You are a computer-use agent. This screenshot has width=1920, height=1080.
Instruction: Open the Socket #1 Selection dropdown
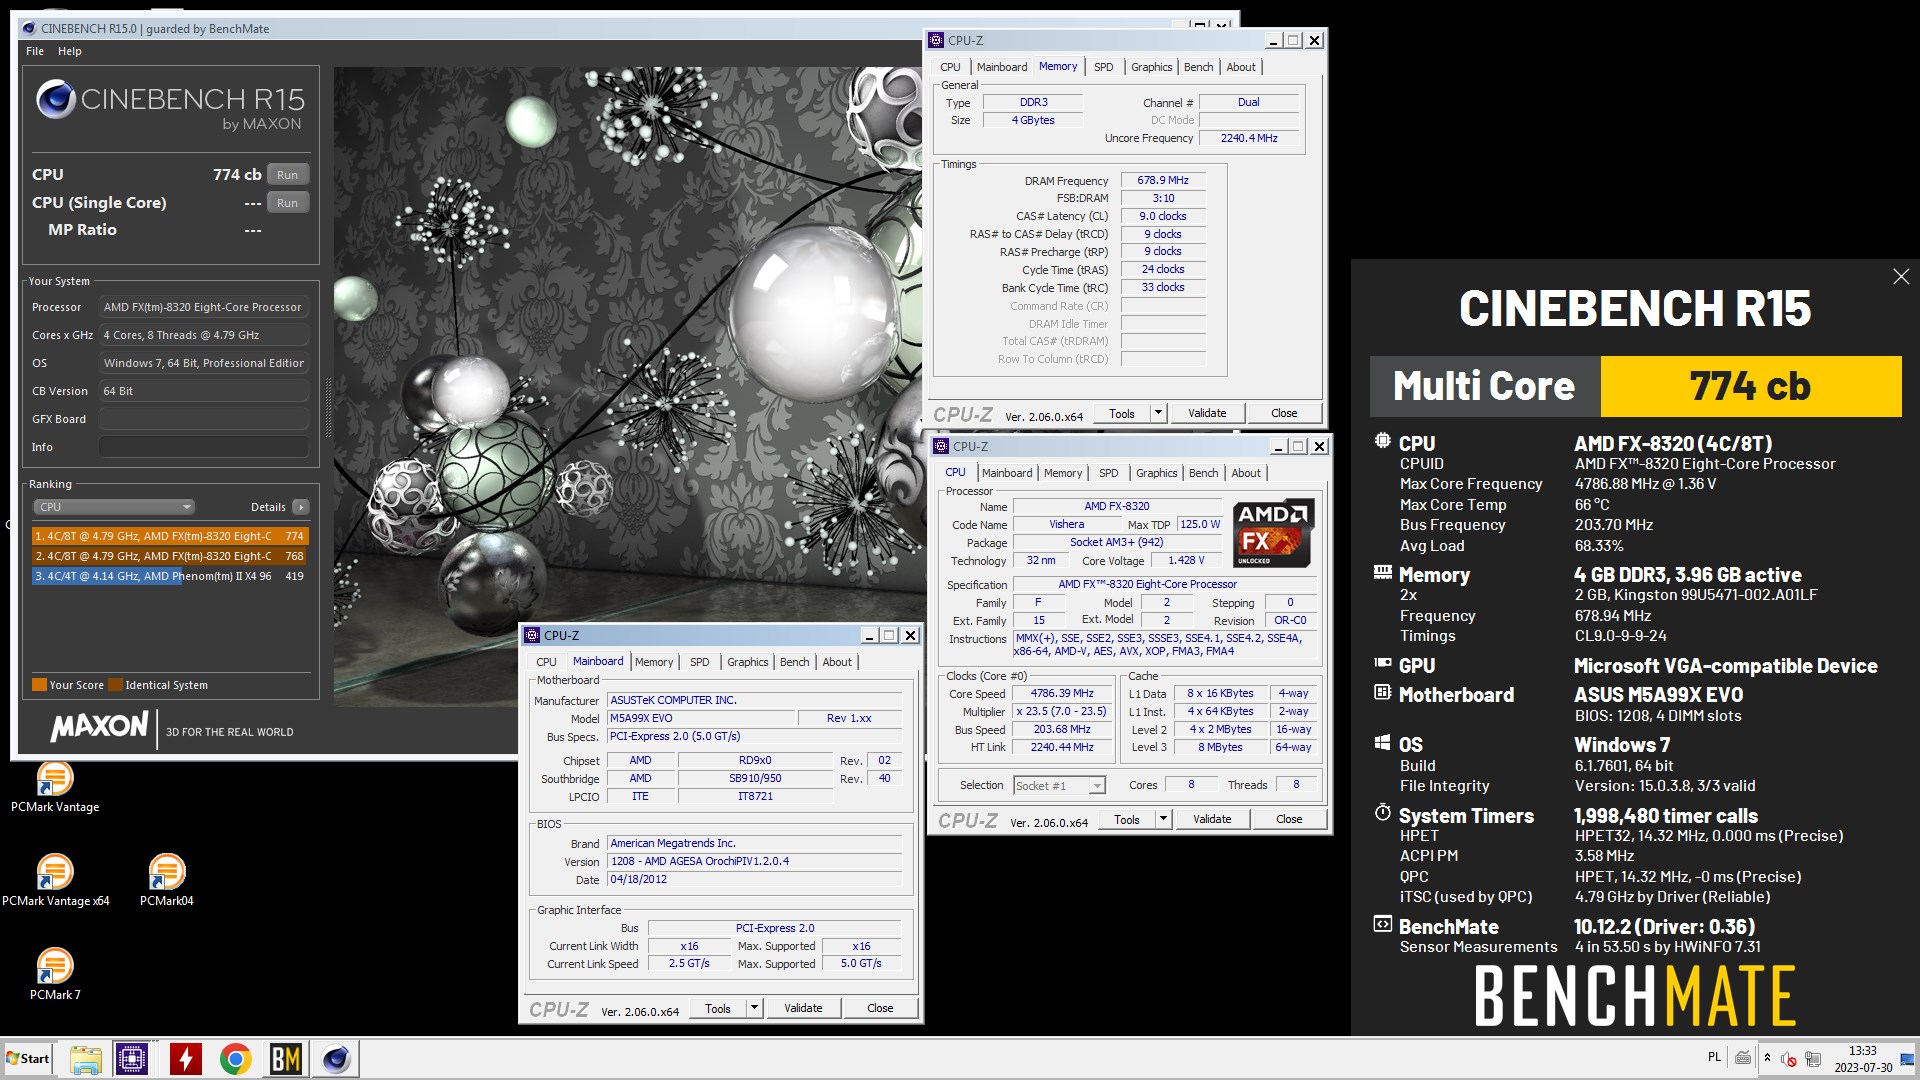pos(1059,786)
